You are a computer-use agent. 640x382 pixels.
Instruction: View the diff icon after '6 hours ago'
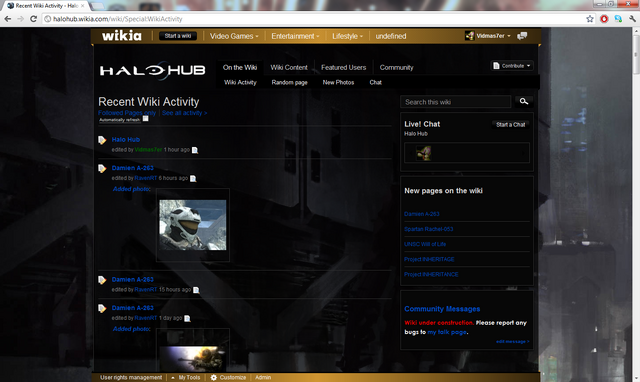(x=193, y=178)
